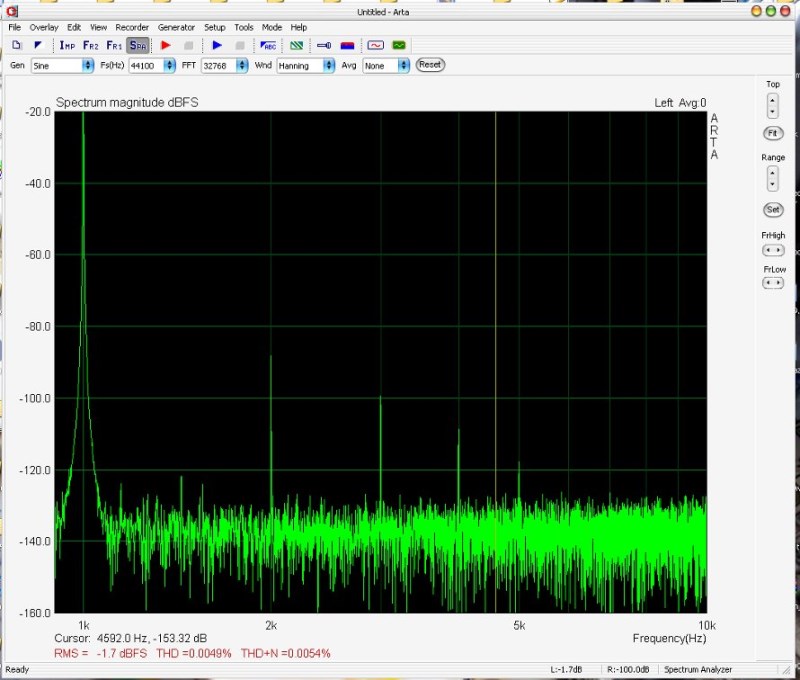The image size is (800, 680).
Task: Click the gray stop button after red play
Action: click(x=188, y=45)
